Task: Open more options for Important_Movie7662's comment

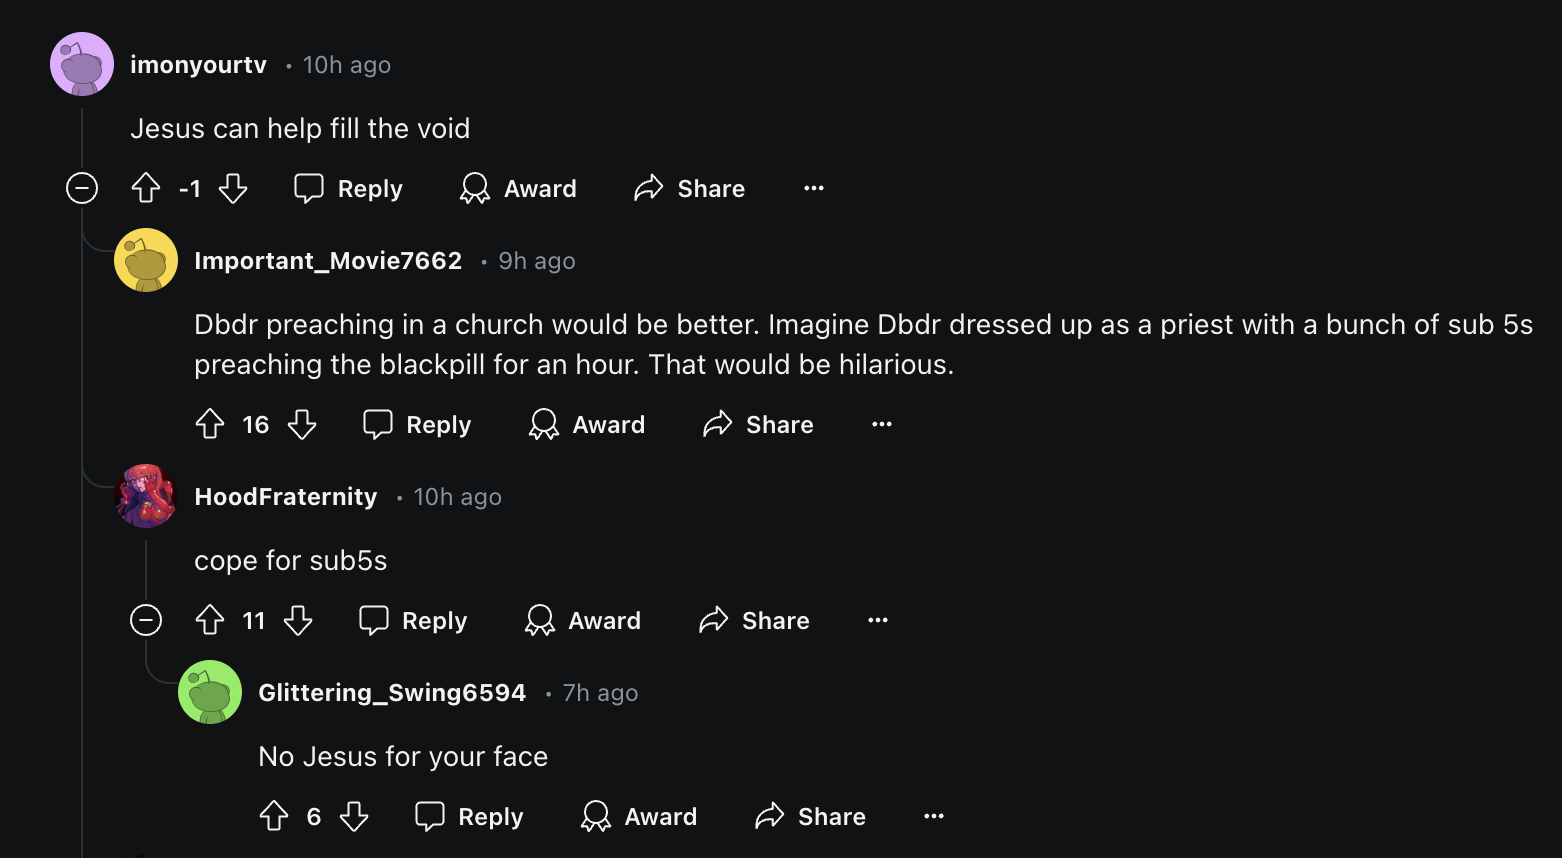Action: tap(882, 424)
